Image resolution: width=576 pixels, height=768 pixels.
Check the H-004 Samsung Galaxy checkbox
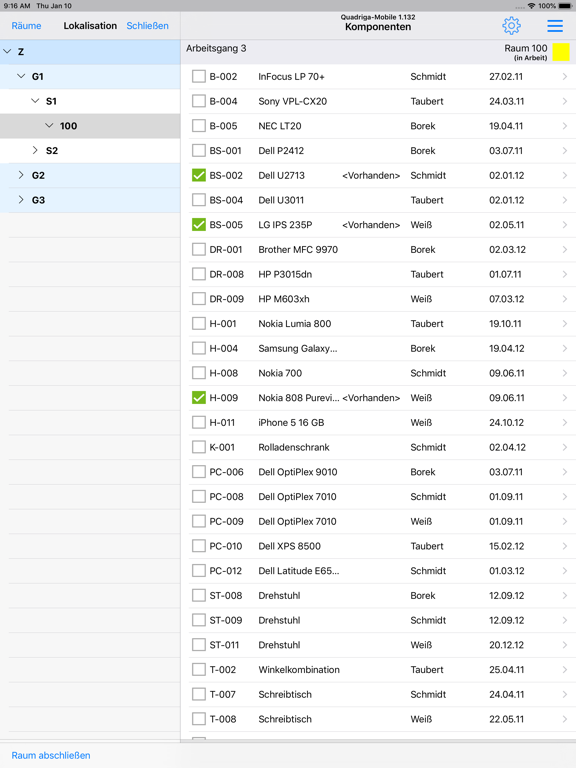(198, 348)
